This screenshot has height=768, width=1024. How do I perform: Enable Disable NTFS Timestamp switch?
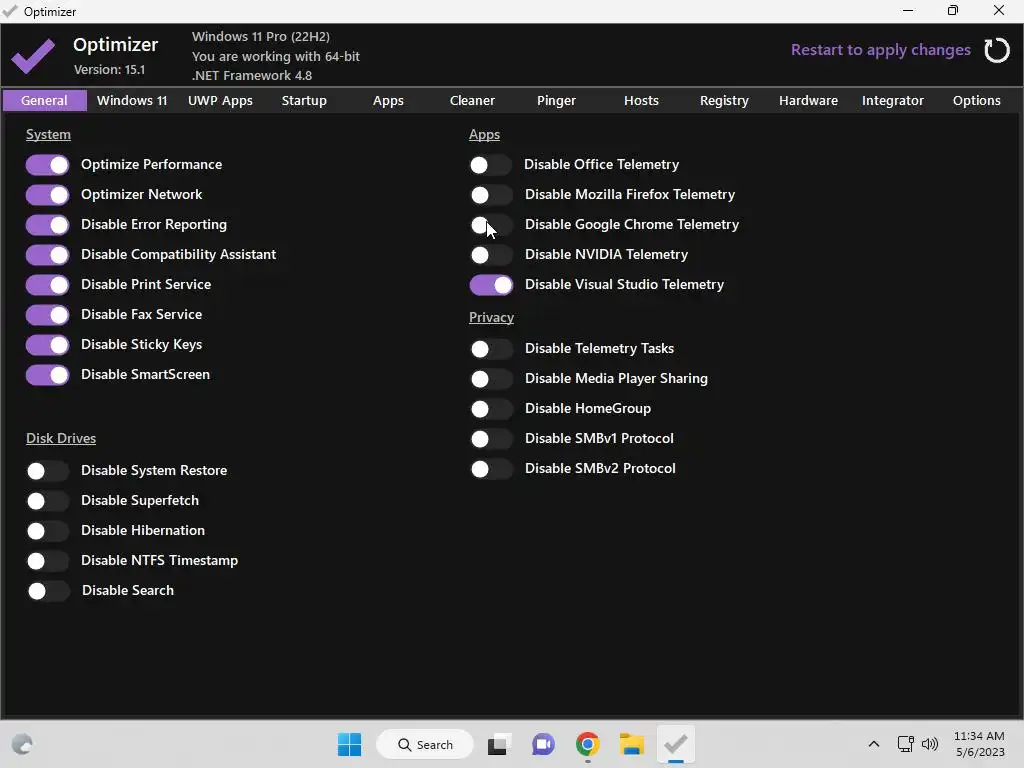(48, 561)
